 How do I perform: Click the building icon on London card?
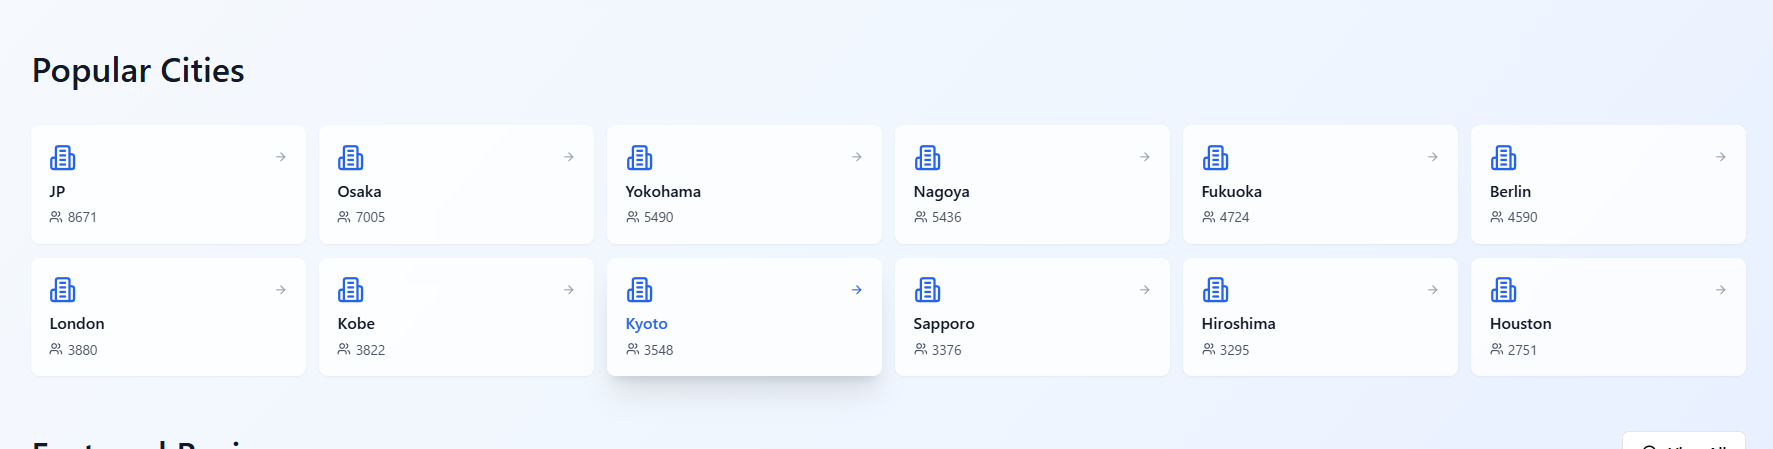tap(62, 290)
